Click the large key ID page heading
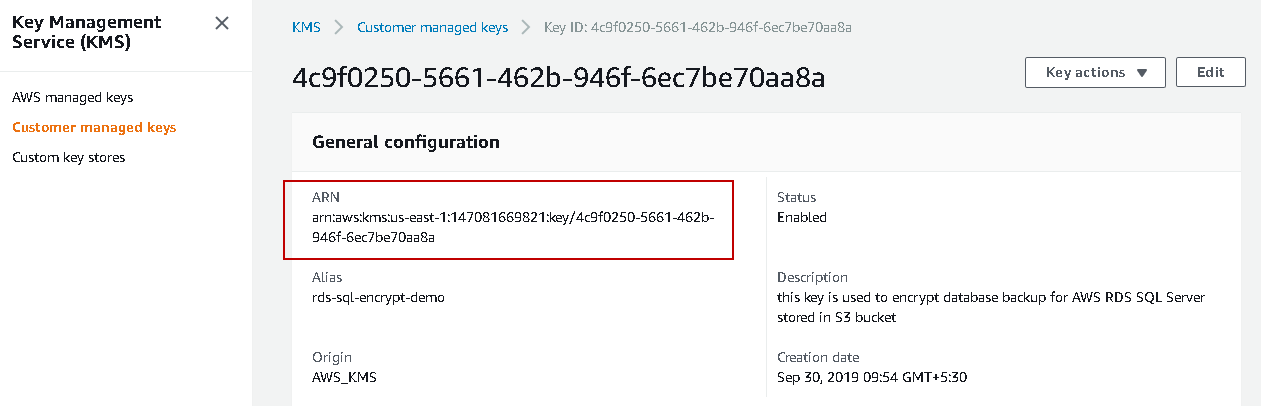This screenshot has width=1261, height=406. click(x=558, y=78)
